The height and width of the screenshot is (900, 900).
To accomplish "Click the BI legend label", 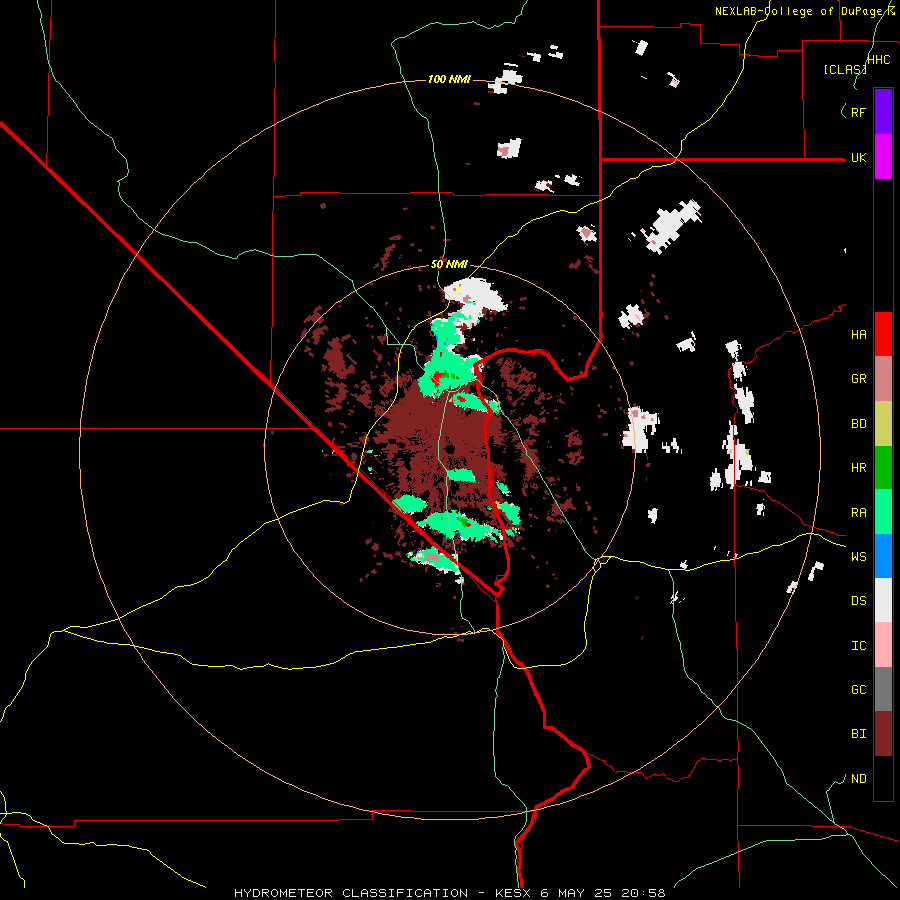I will click(858, 734).
